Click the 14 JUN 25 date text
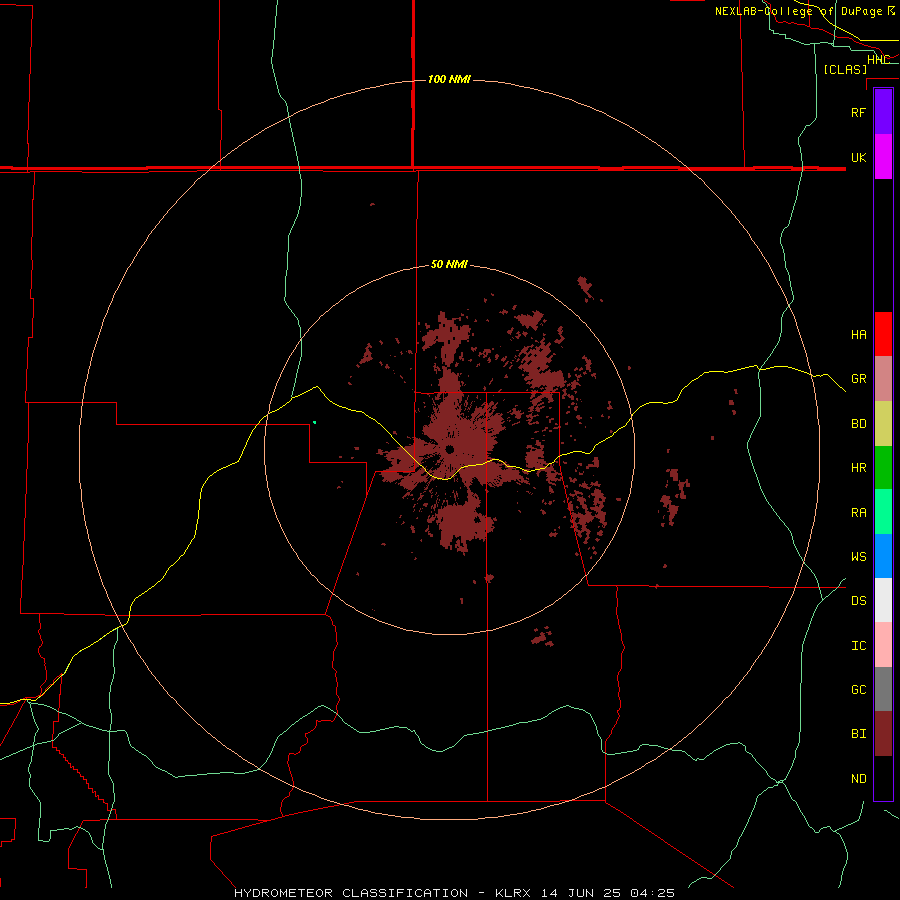 [581, 893]
